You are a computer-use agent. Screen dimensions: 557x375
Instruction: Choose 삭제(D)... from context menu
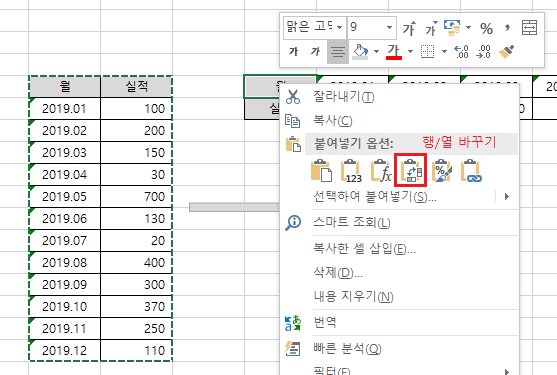[338, 273]
